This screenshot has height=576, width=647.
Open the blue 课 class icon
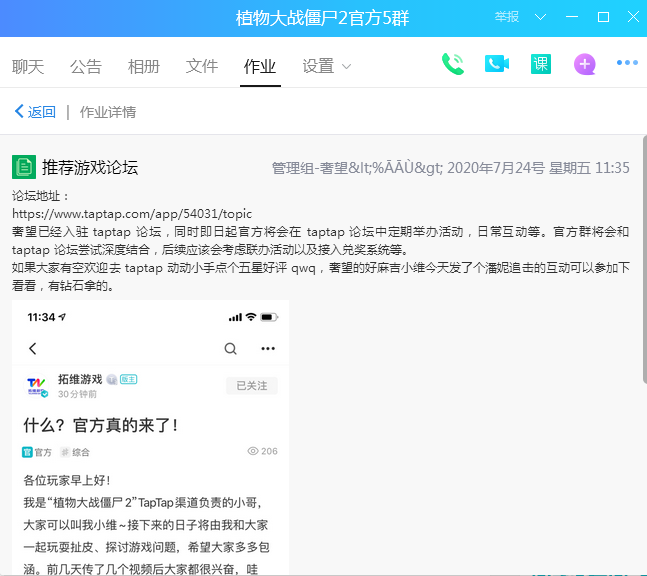click(x=540, y=64)
